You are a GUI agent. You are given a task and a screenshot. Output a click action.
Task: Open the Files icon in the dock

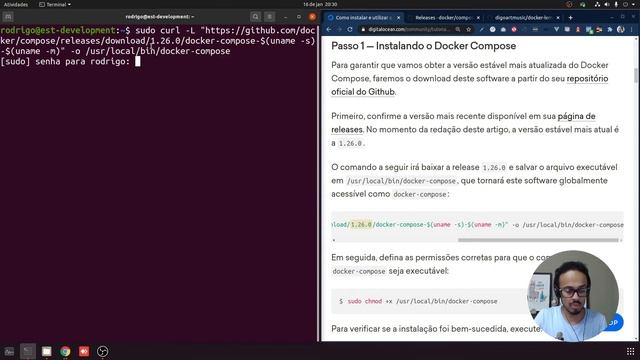(x=47, y=351)
